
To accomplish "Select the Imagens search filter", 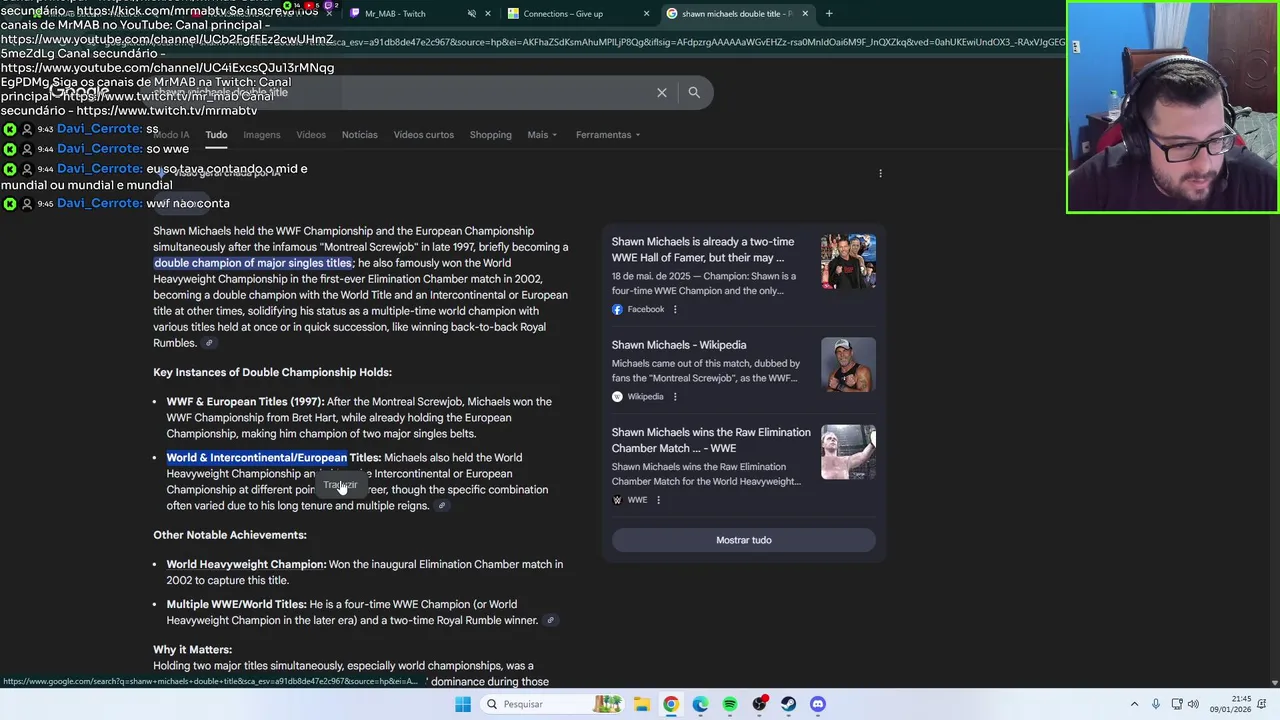I will pos(262,135).
